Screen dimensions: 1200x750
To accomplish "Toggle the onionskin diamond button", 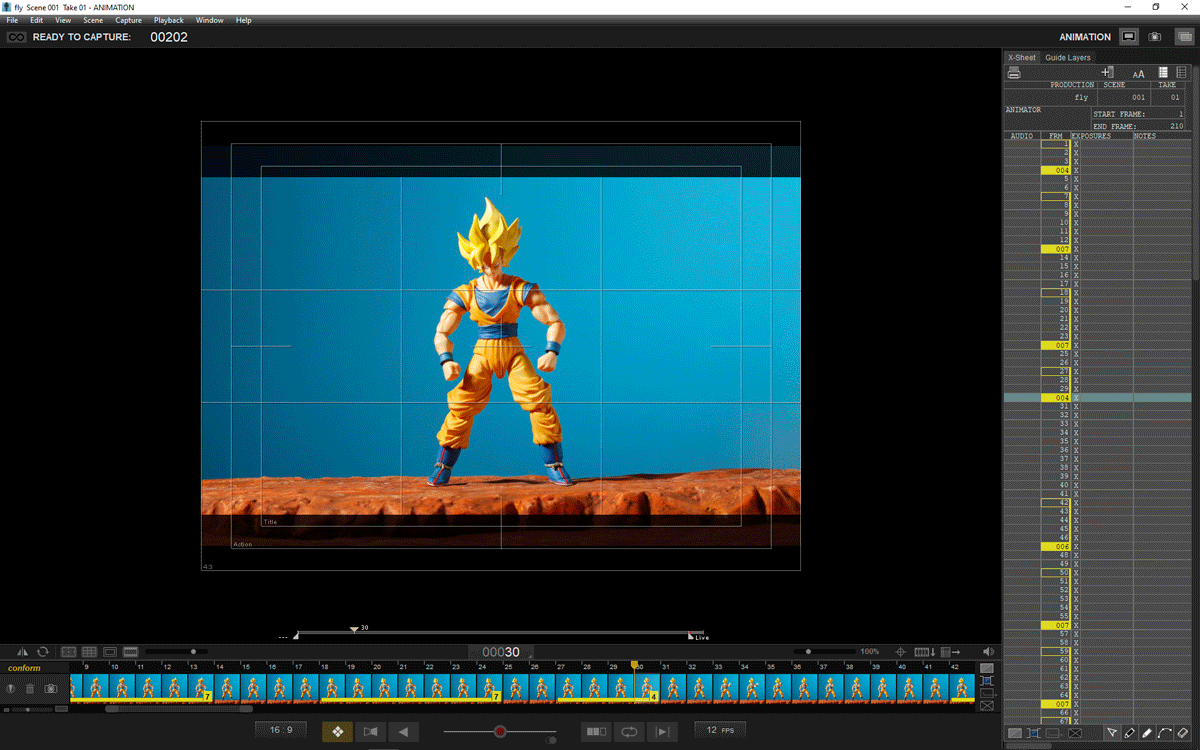I will 337,732.
